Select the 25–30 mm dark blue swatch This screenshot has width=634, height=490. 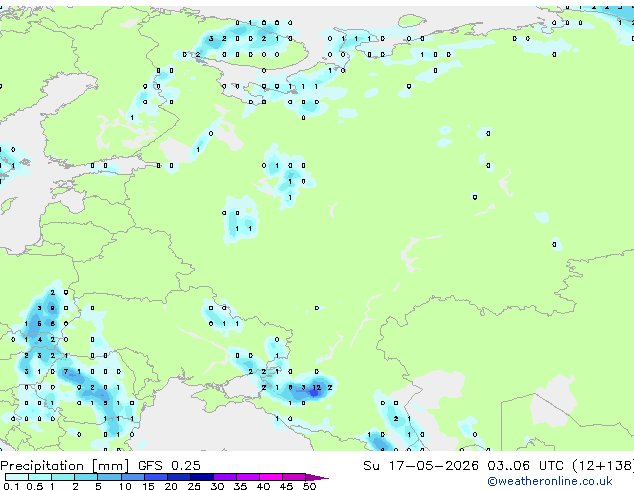(x=202, y=477)
